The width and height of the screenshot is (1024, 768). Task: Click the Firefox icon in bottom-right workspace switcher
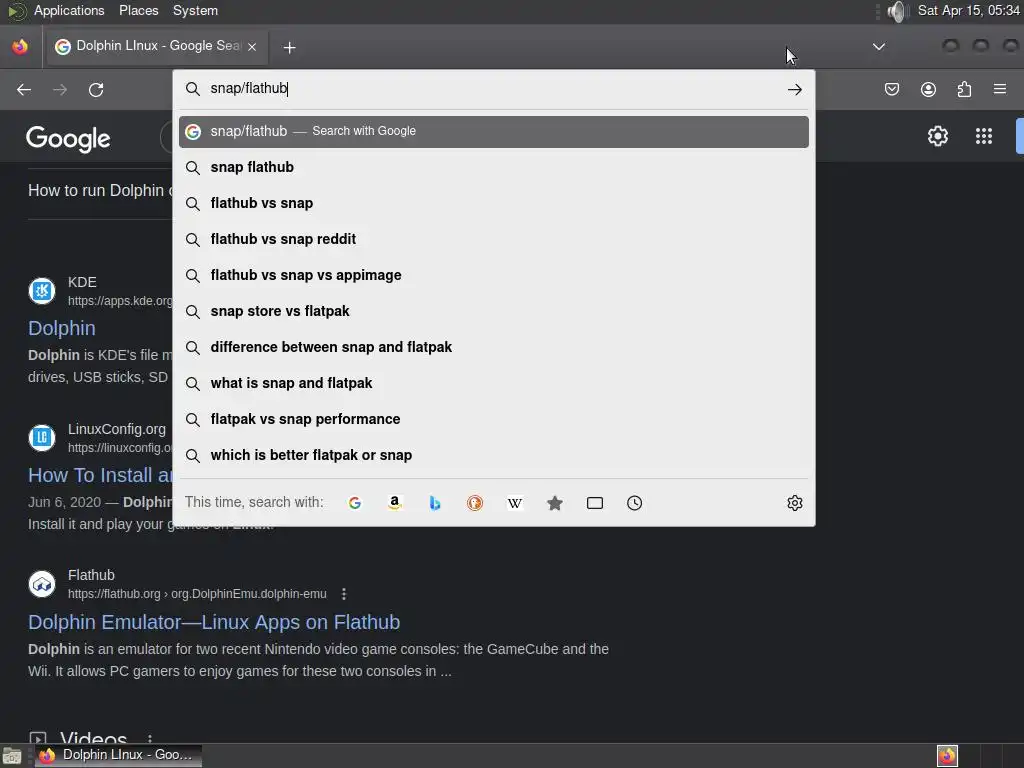click(947, 756)
